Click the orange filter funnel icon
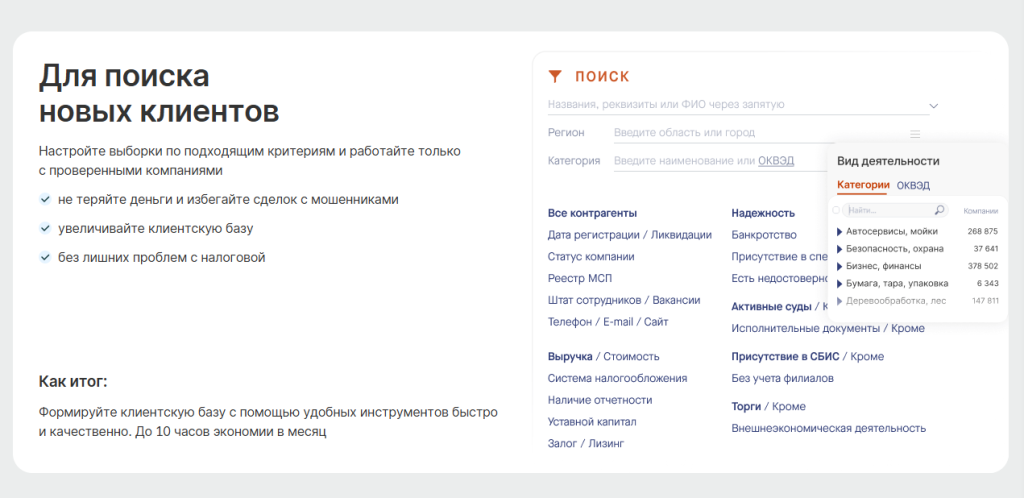Image resolution: width=1024 pixels, height=498 pixels. point(555,77)
